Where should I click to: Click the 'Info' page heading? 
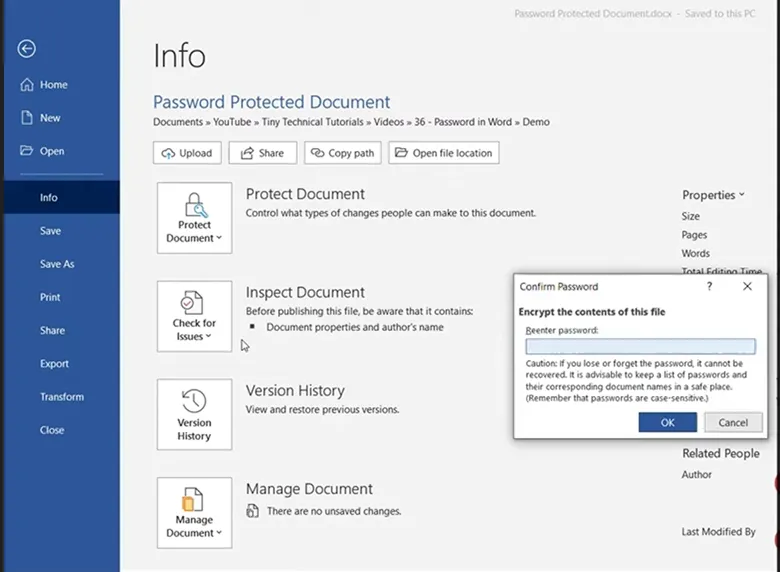[x=179, y=55]
